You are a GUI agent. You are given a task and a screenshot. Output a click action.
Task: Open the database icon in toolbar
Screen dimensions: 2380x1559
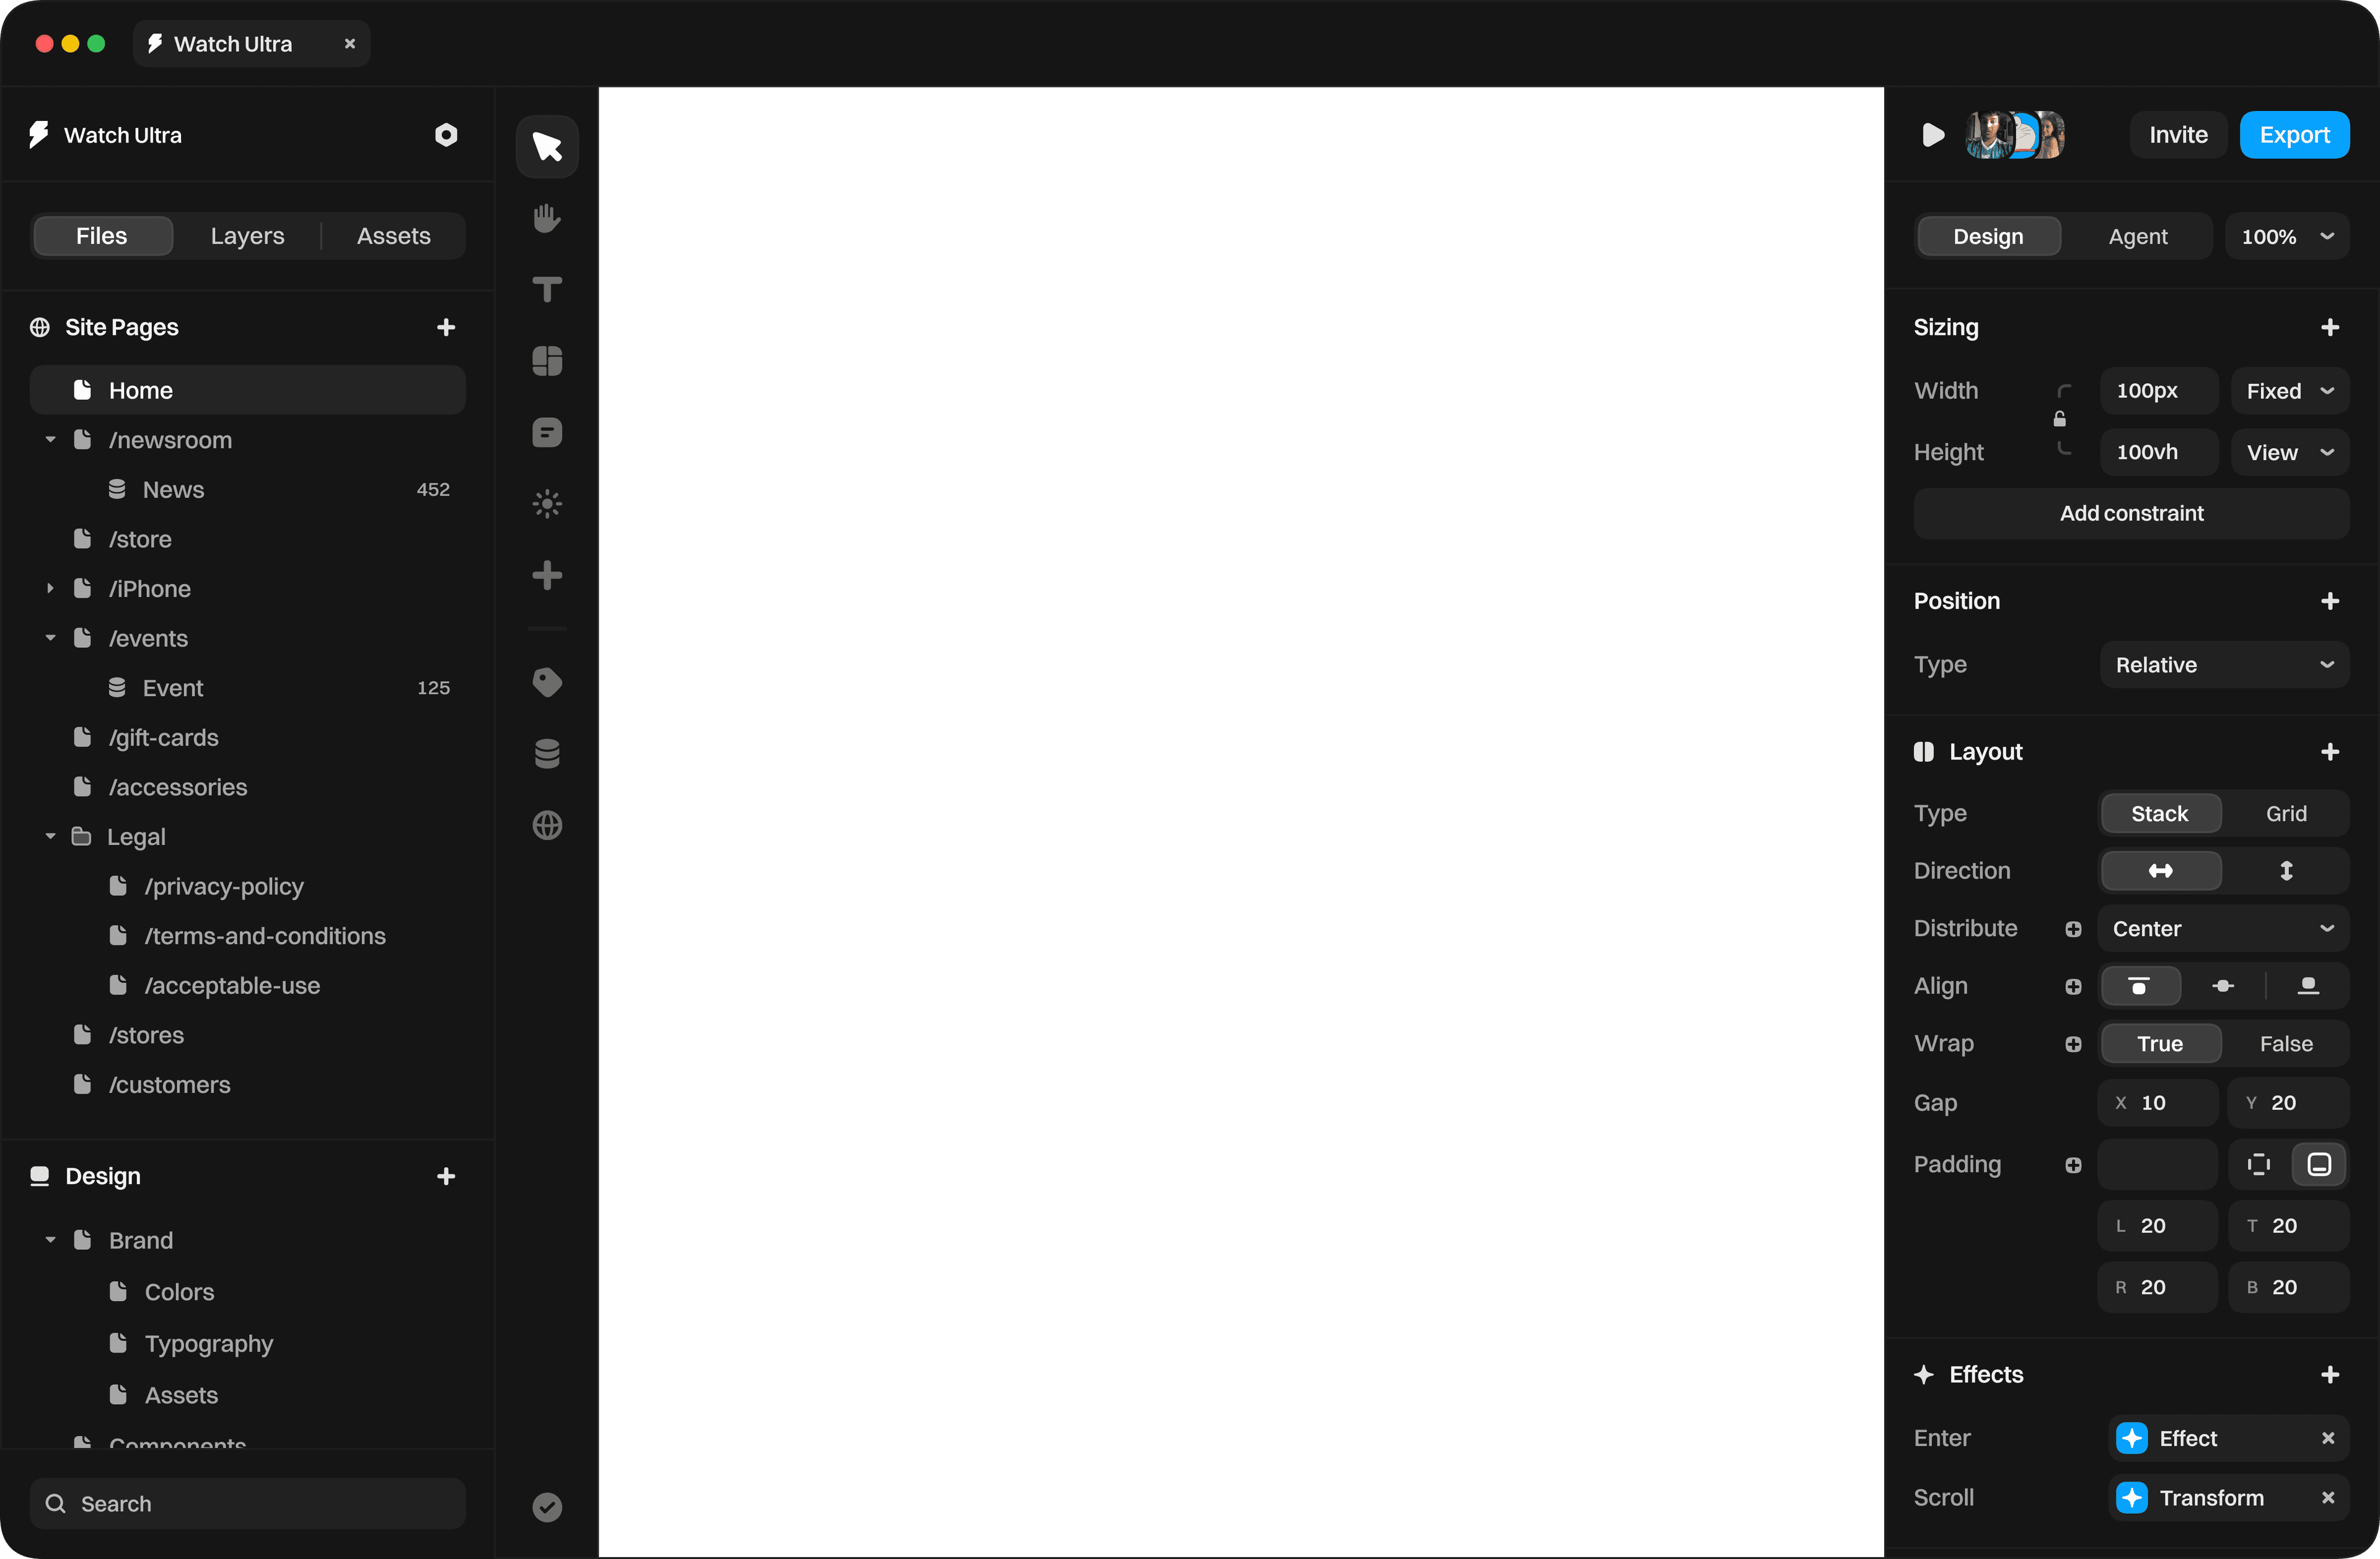(x=547, y=754)
